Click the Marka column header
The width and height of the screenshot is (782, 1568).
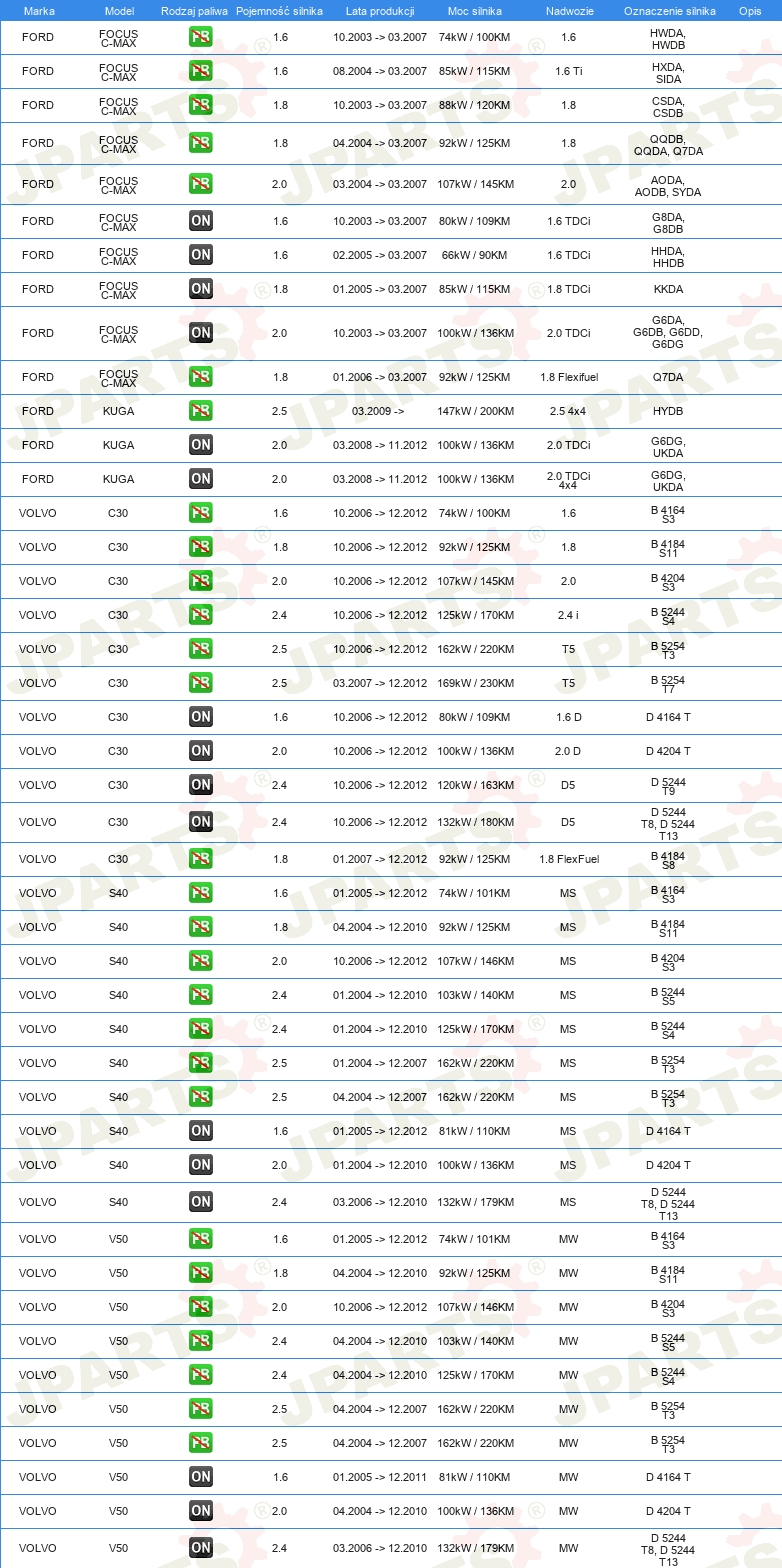(x=39, y=11)
